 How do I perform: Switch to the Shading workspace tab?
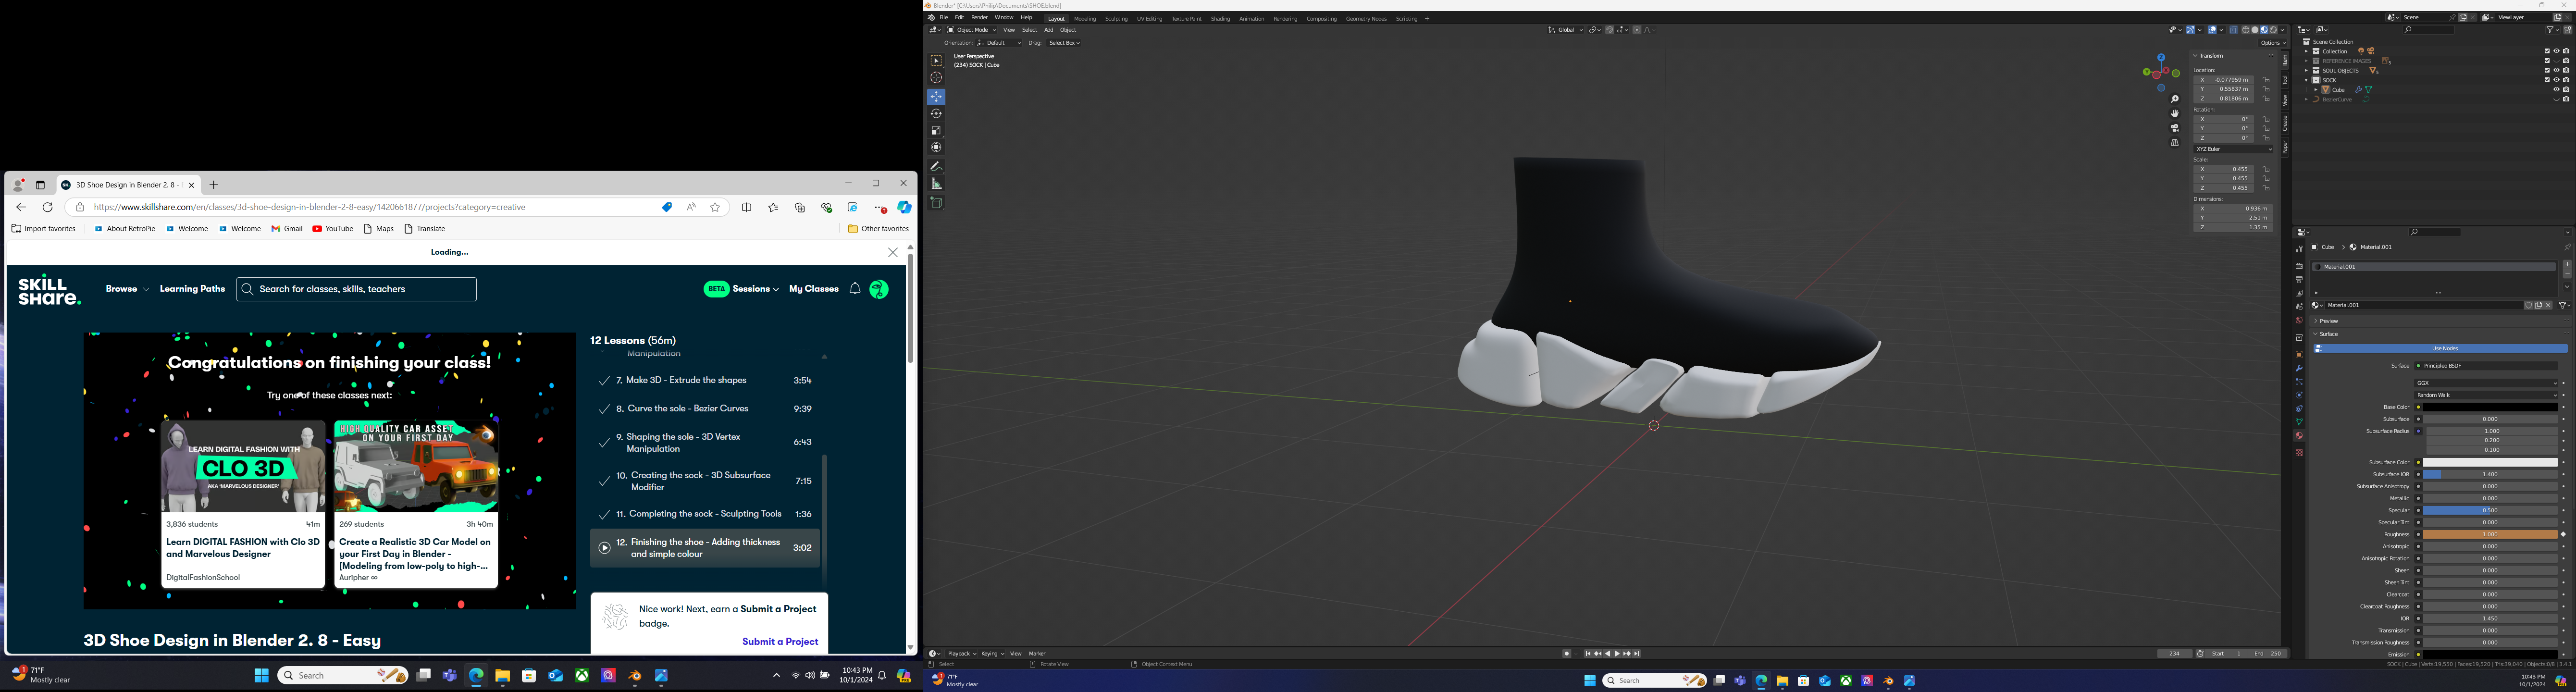[1220, 19]
